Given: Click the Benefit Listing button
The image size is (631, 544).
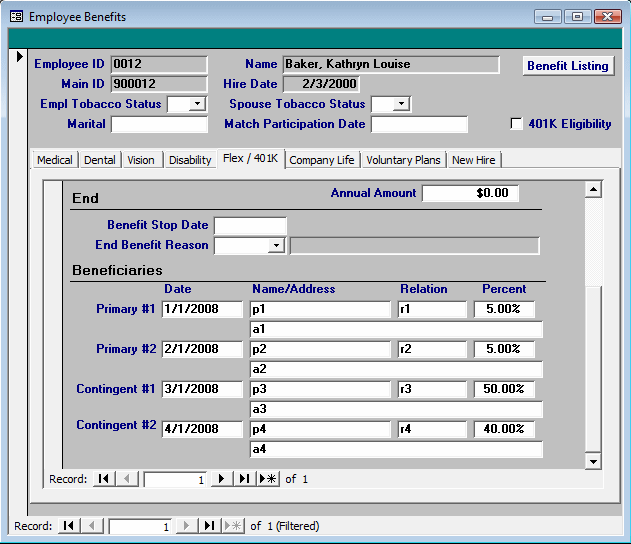Looking at the screenshot, I should tap(568, 66).
